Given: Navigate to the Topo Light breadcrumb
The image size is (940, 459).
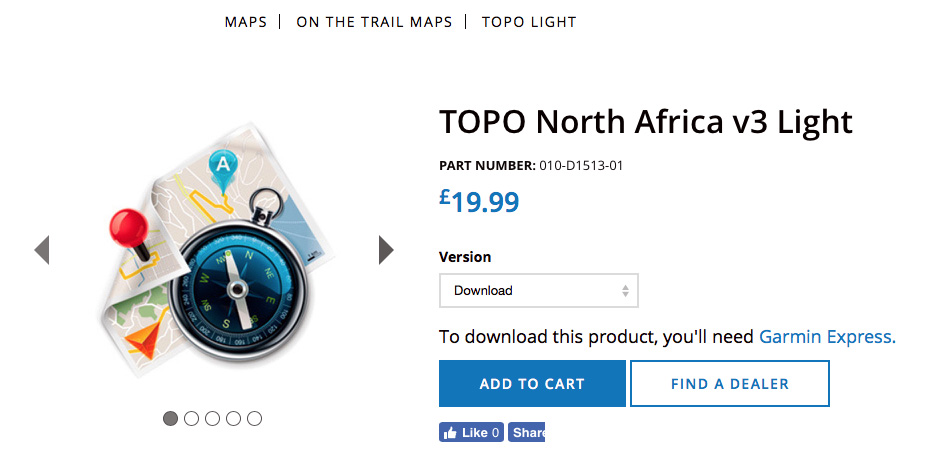Looking at the screenshot, I should [529, 22].
